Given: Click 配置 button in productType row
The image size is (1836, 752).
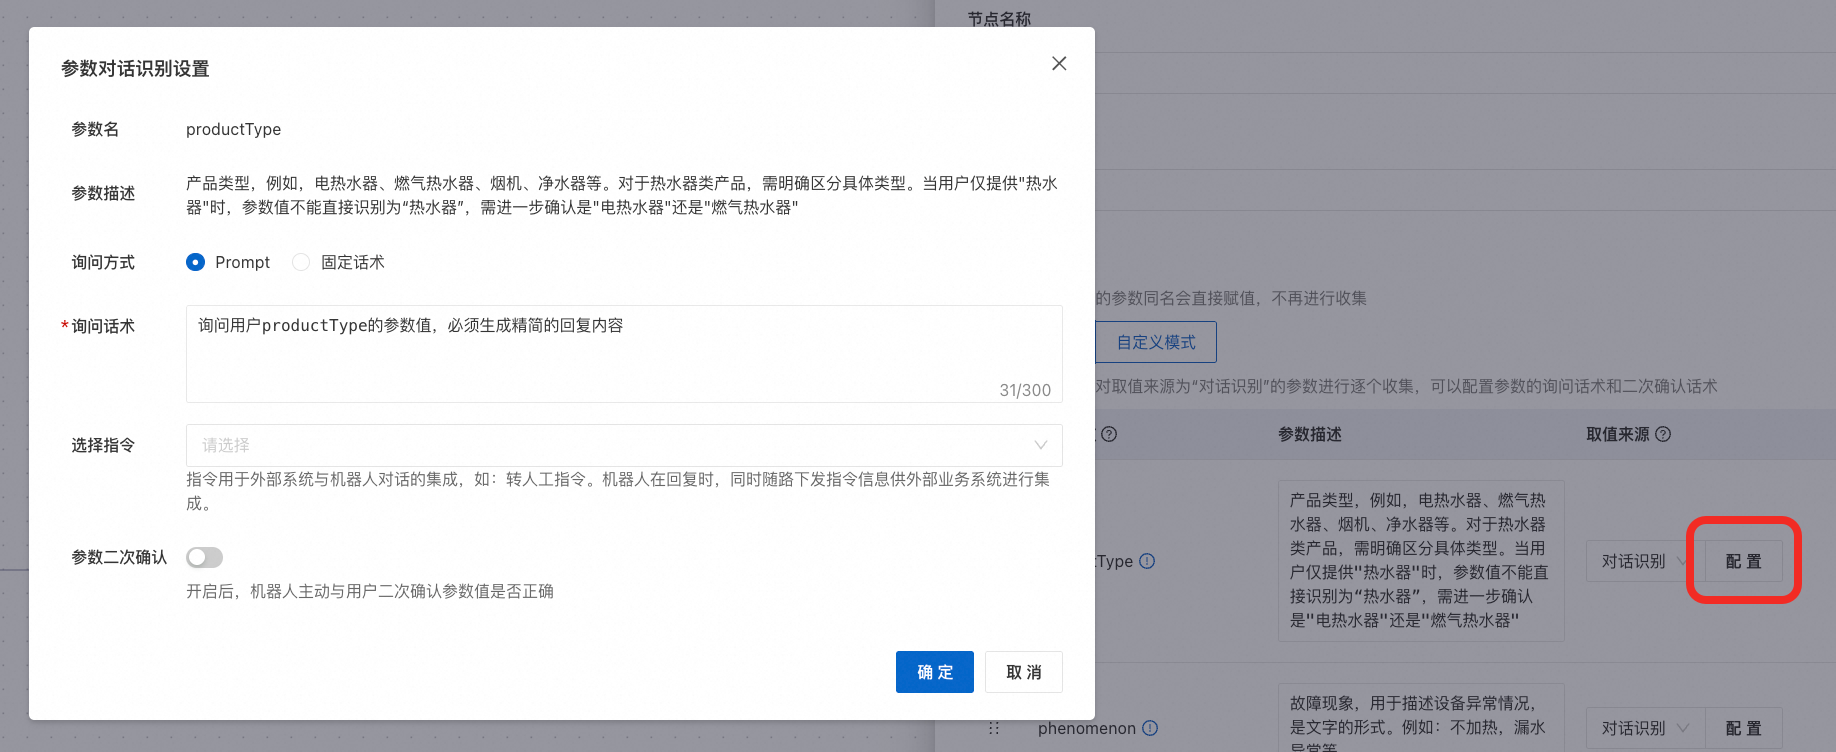Looking at the screenshot, I should (1744, 561).
